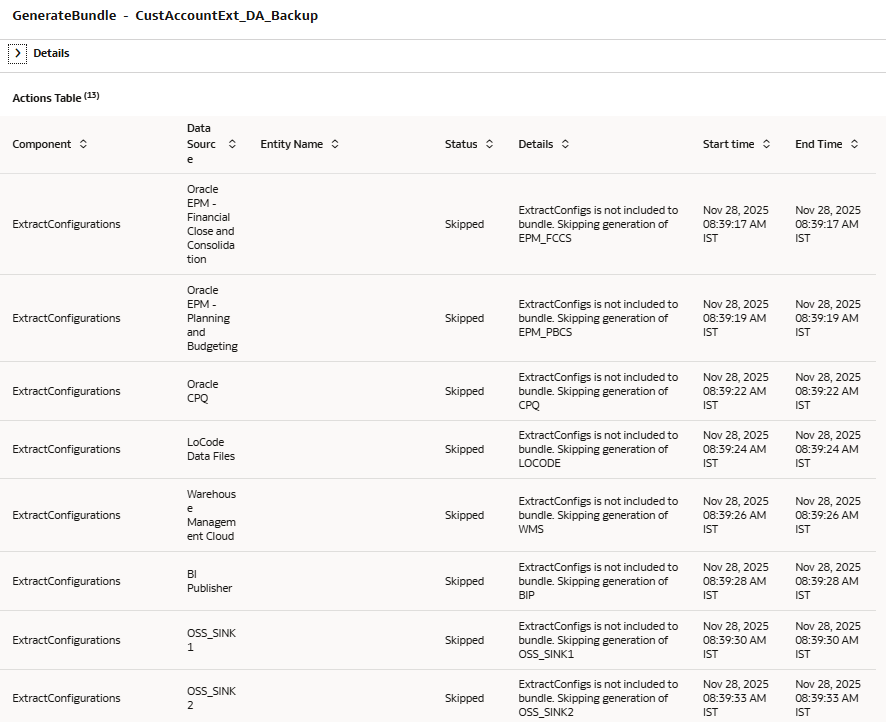Sort the End Time column
This screenshot has height=723, width=886.
(x=857, y=144)
